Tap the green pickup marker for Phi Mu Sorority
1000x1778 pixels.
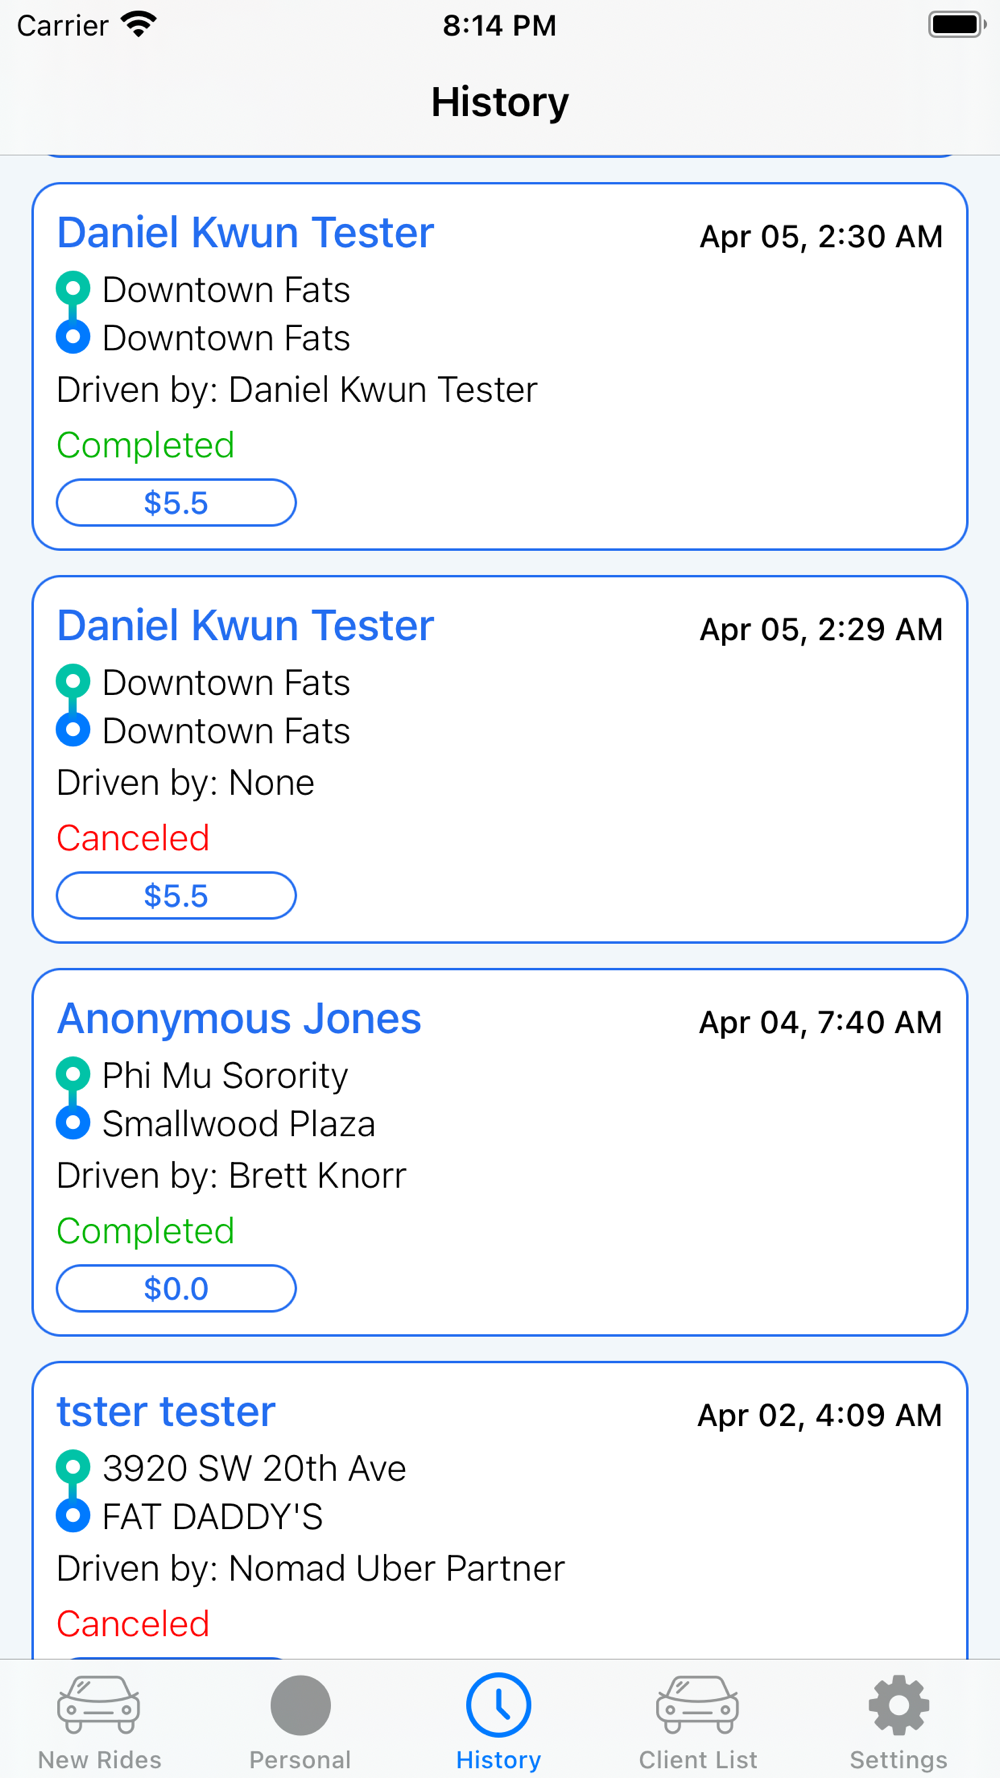(x=73, y=1074)
